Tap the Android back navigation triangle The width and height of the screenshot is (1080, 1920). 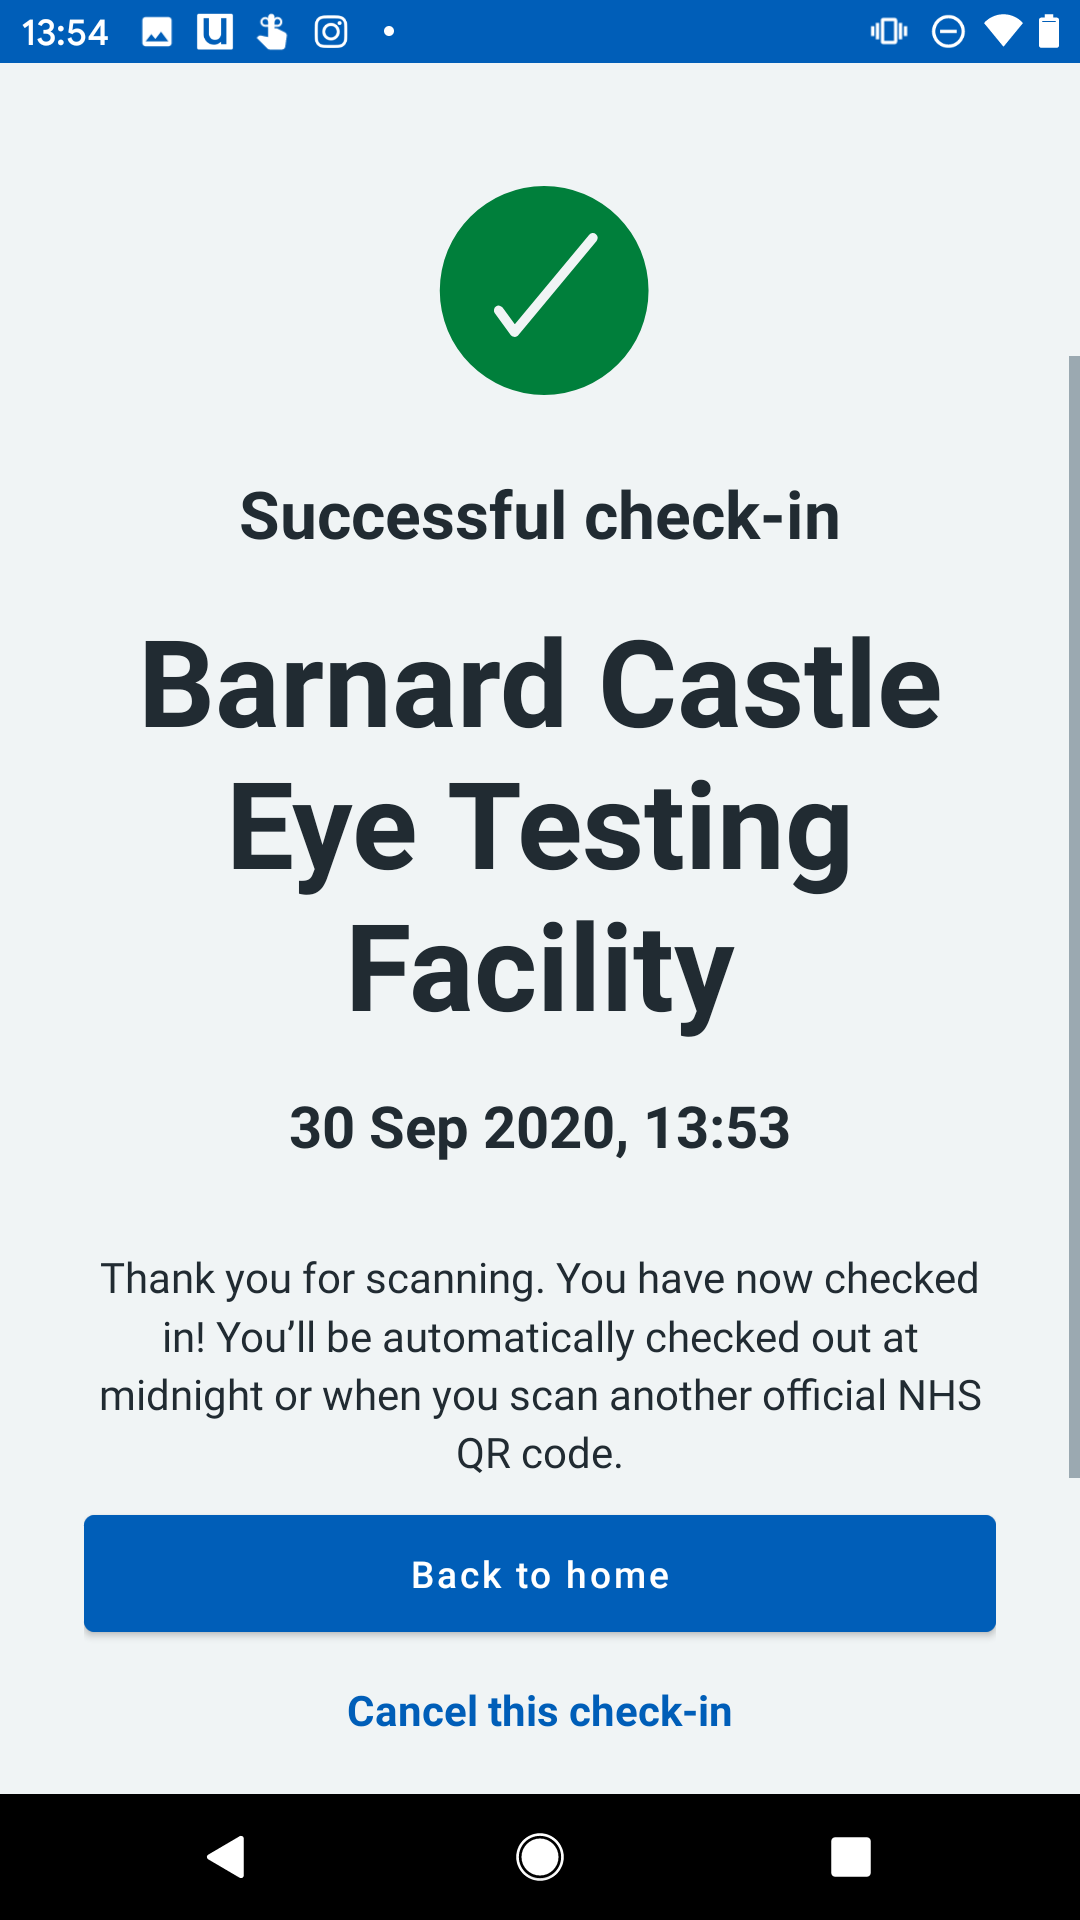[x=227, y=1857]
